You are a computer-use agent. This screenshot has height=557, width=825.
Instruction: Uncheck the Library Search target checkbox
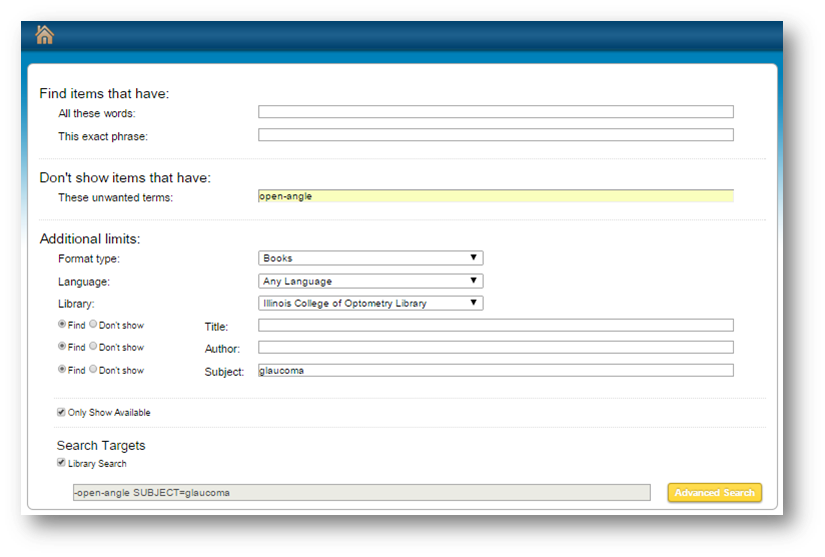click(62, 463)
